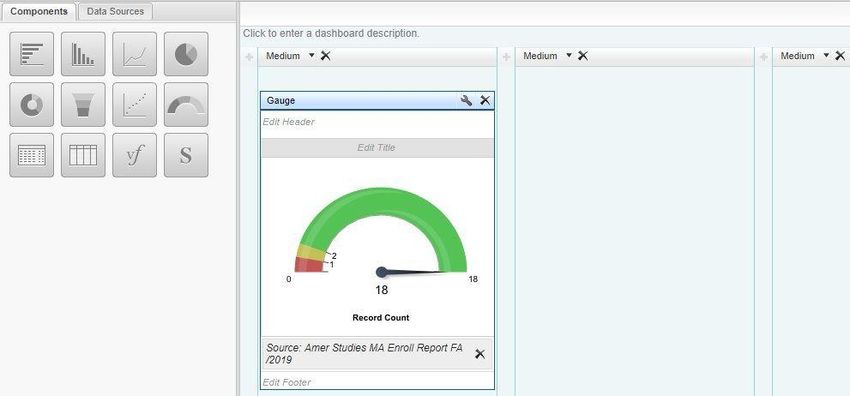The image size is (850, 396).
Task: Open third column Medium width dropdown
Action: (826, 55)
